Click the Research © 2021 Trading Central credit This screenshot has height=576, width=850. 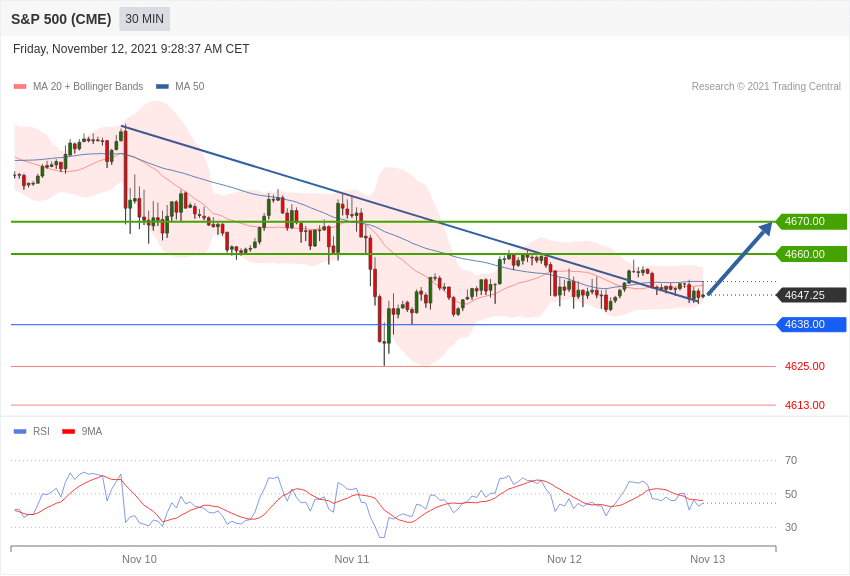point(766,86)
